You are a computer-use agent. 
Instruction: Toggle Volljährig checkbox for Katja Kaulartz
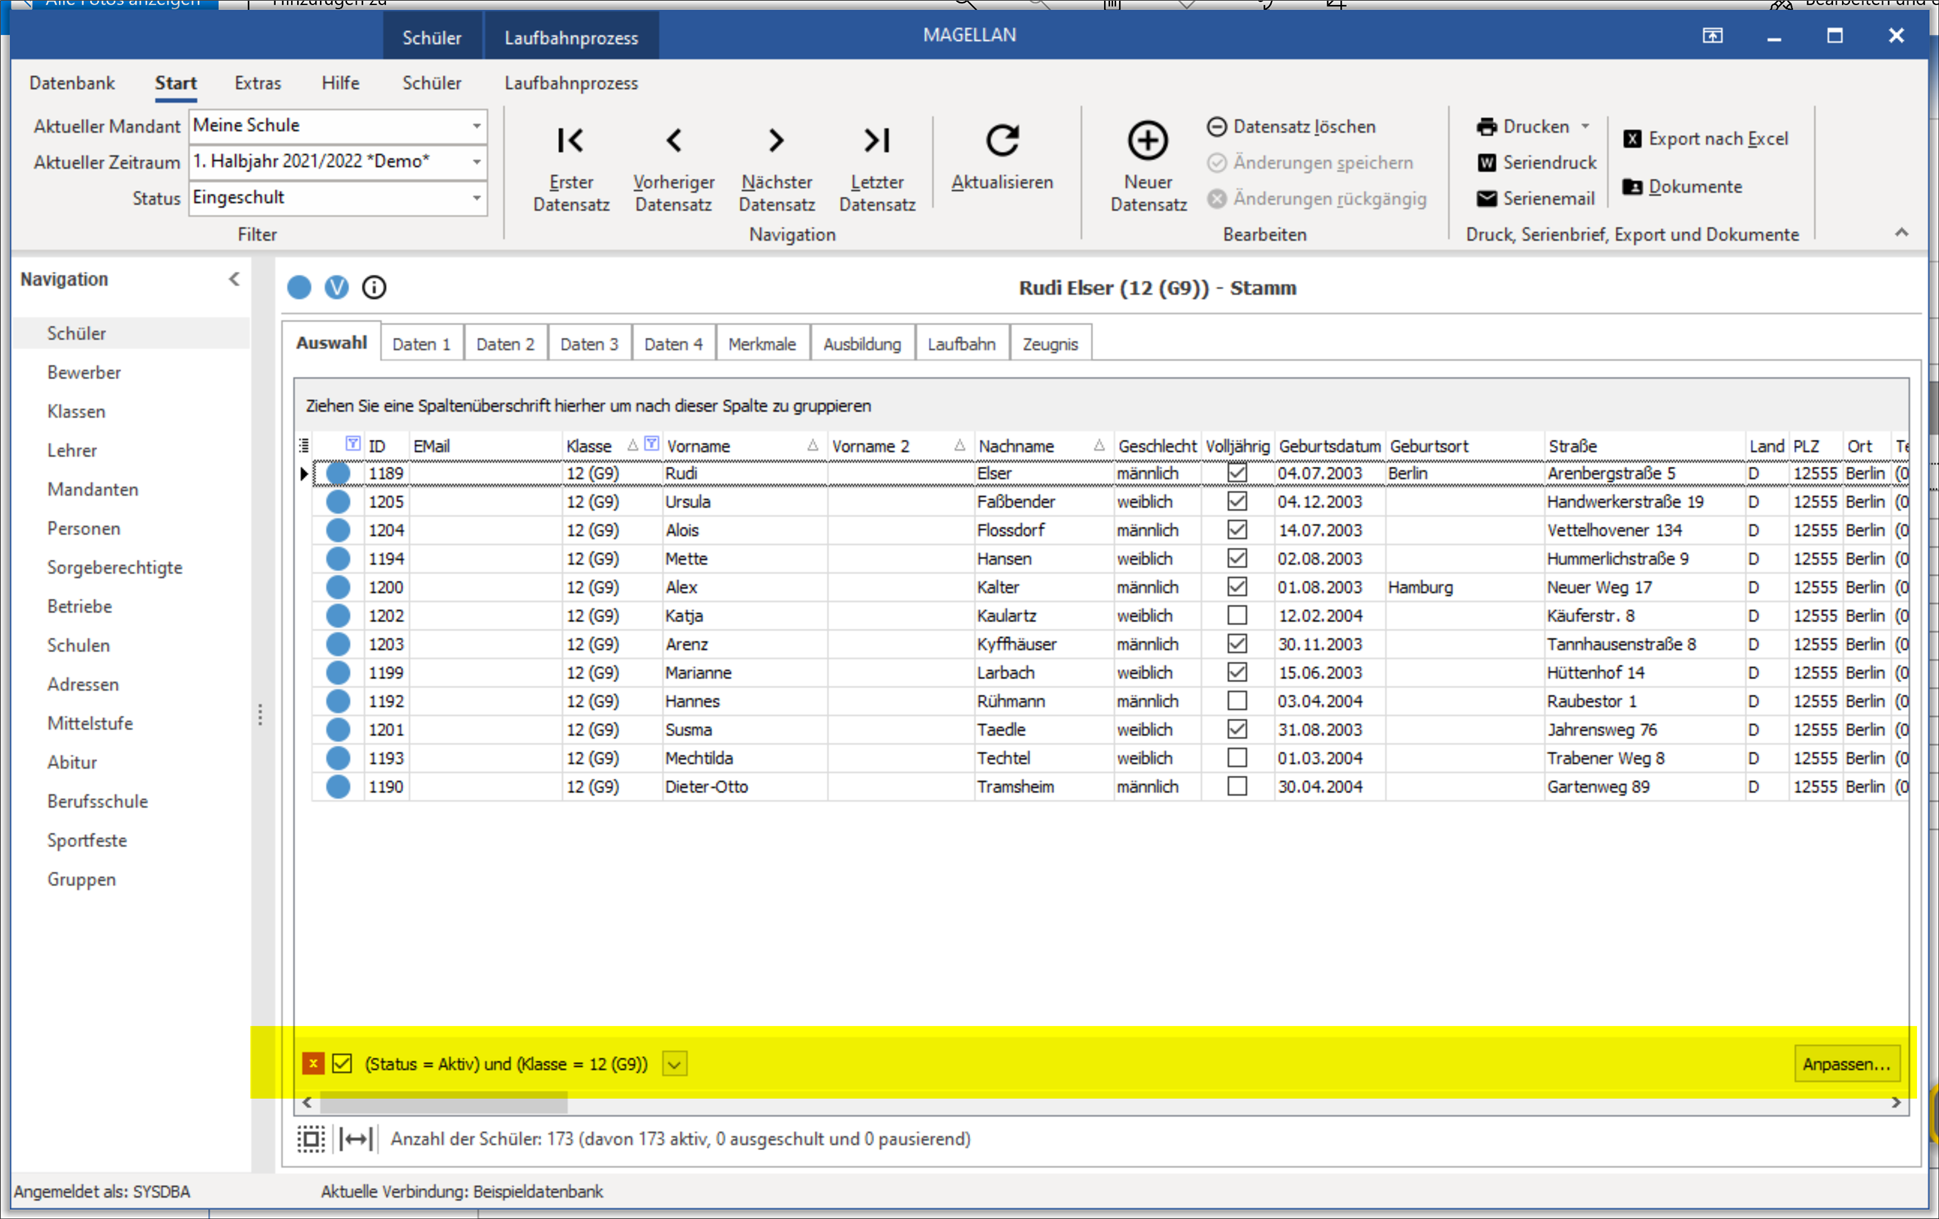pos(1237,616)
